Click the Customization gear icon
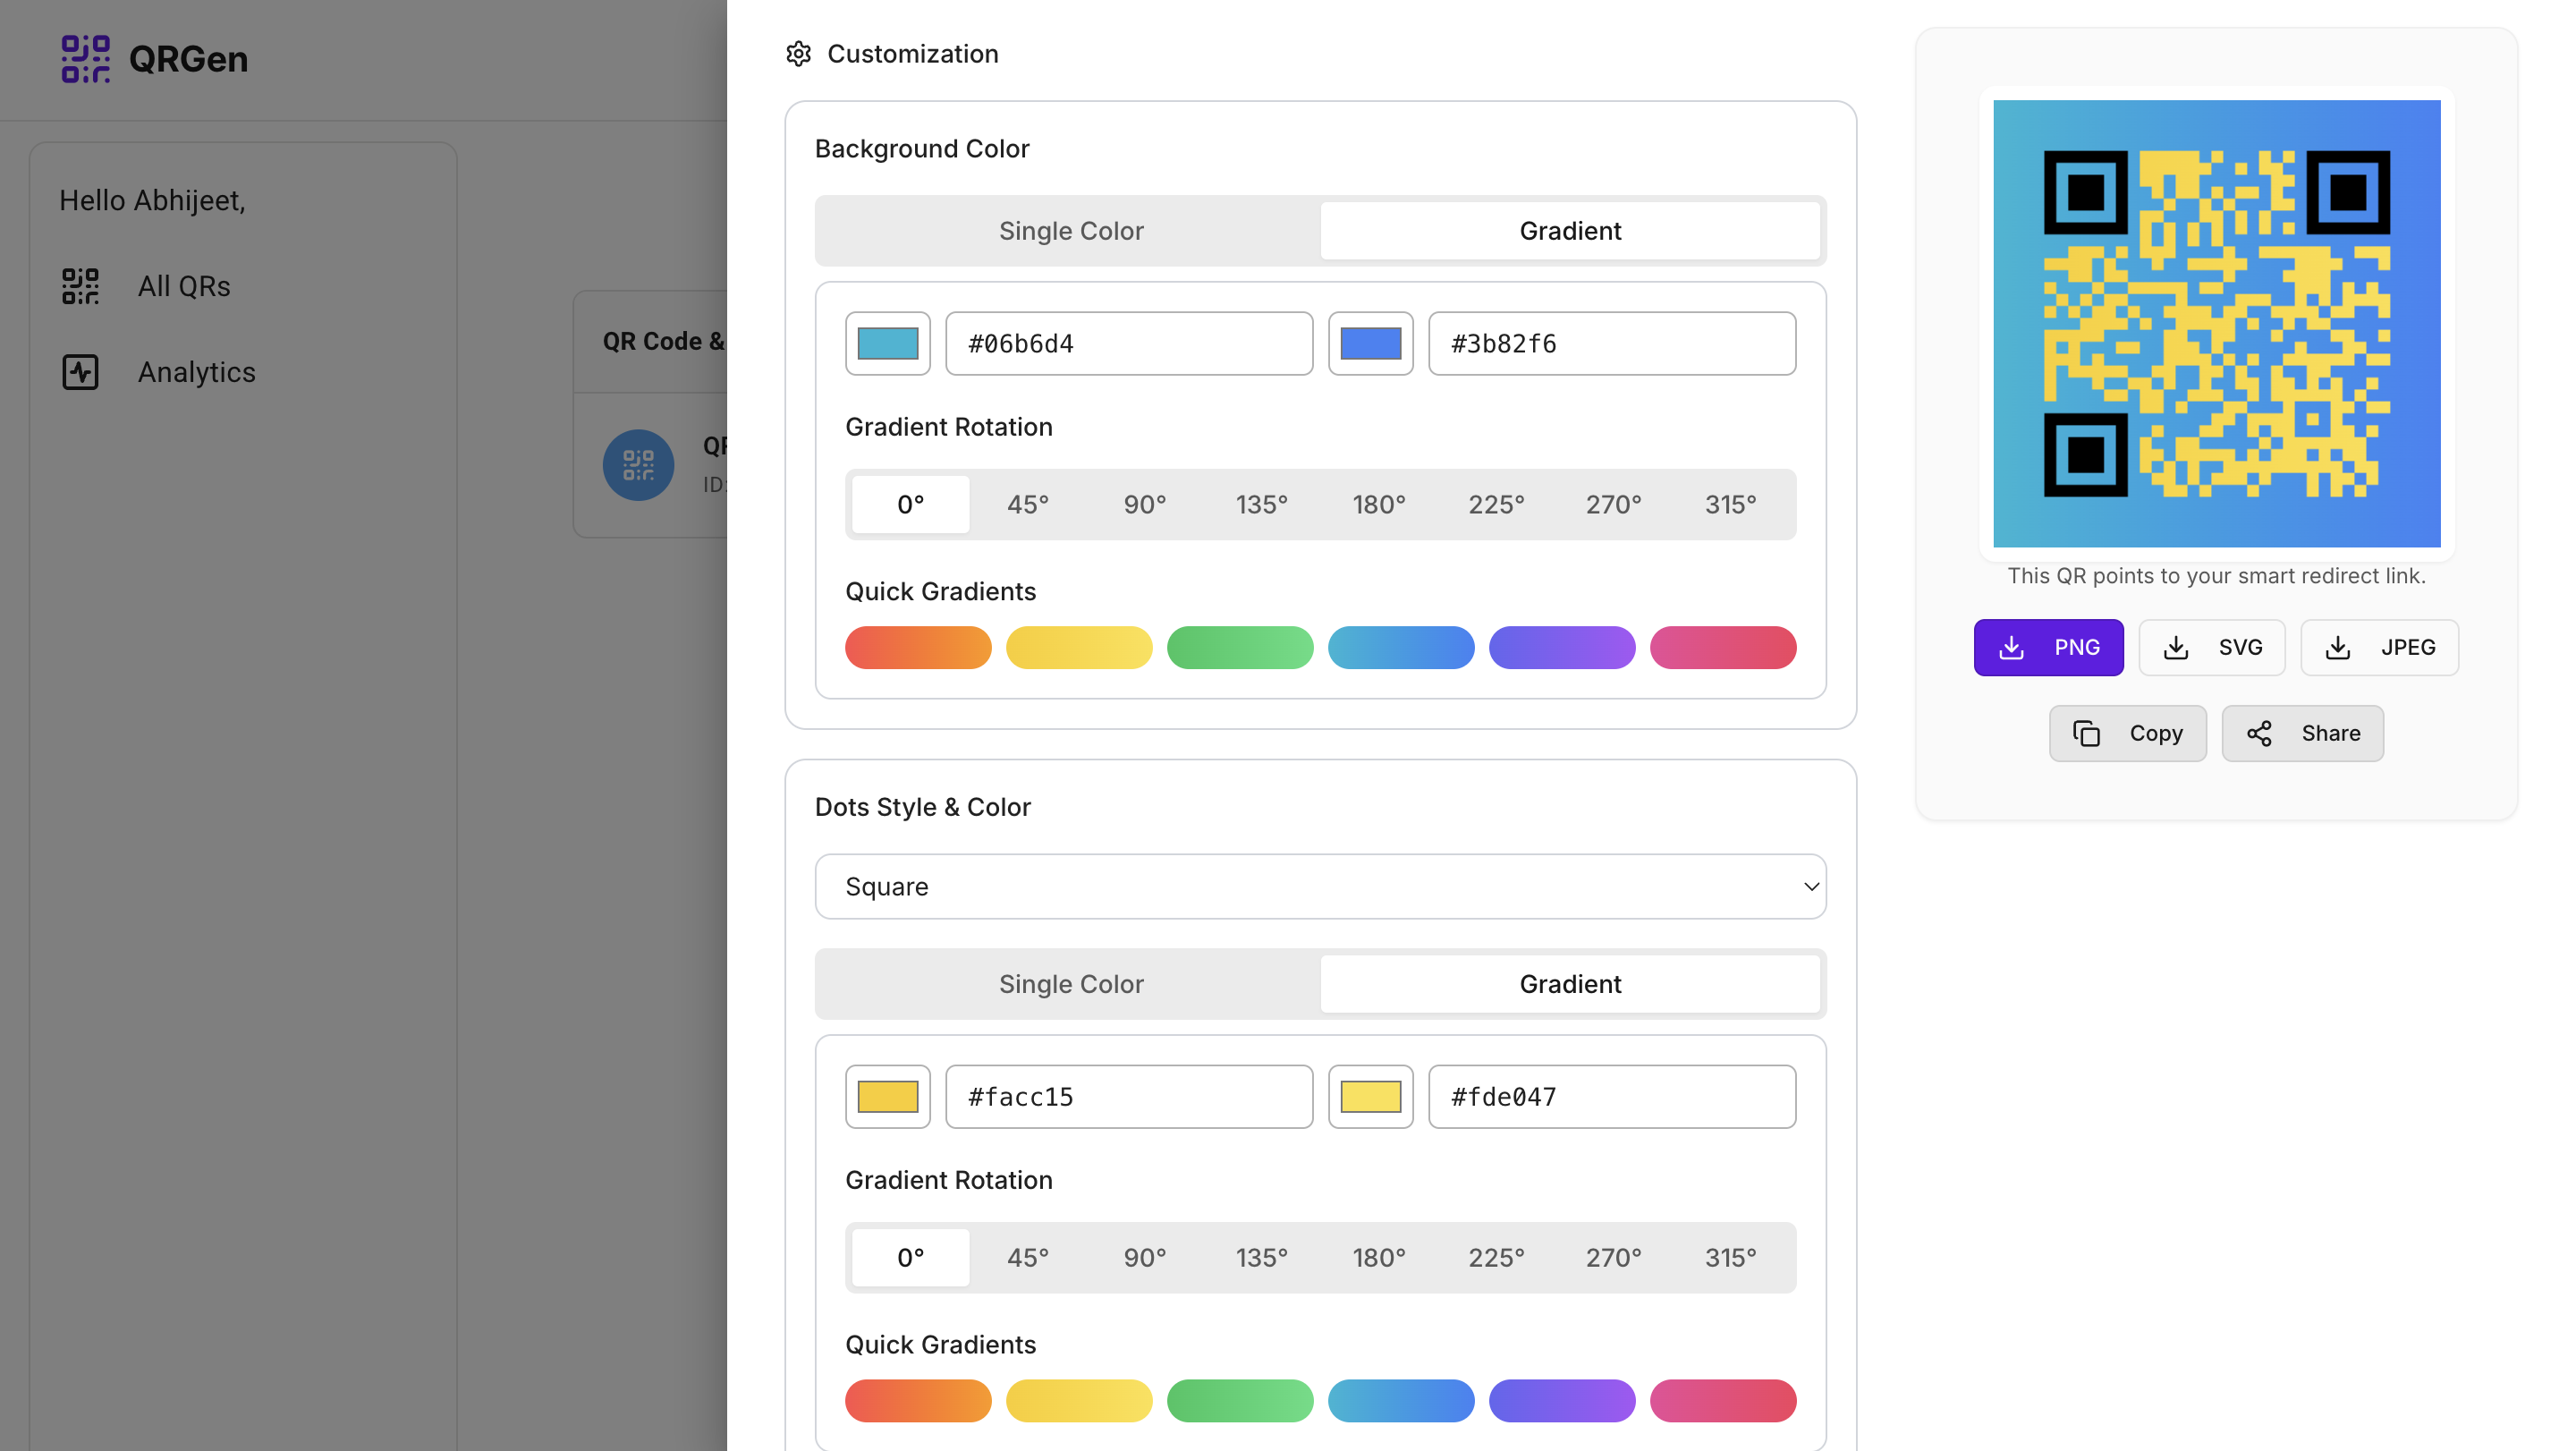This screenshot has height=1451, width=2576. [799, 53]
